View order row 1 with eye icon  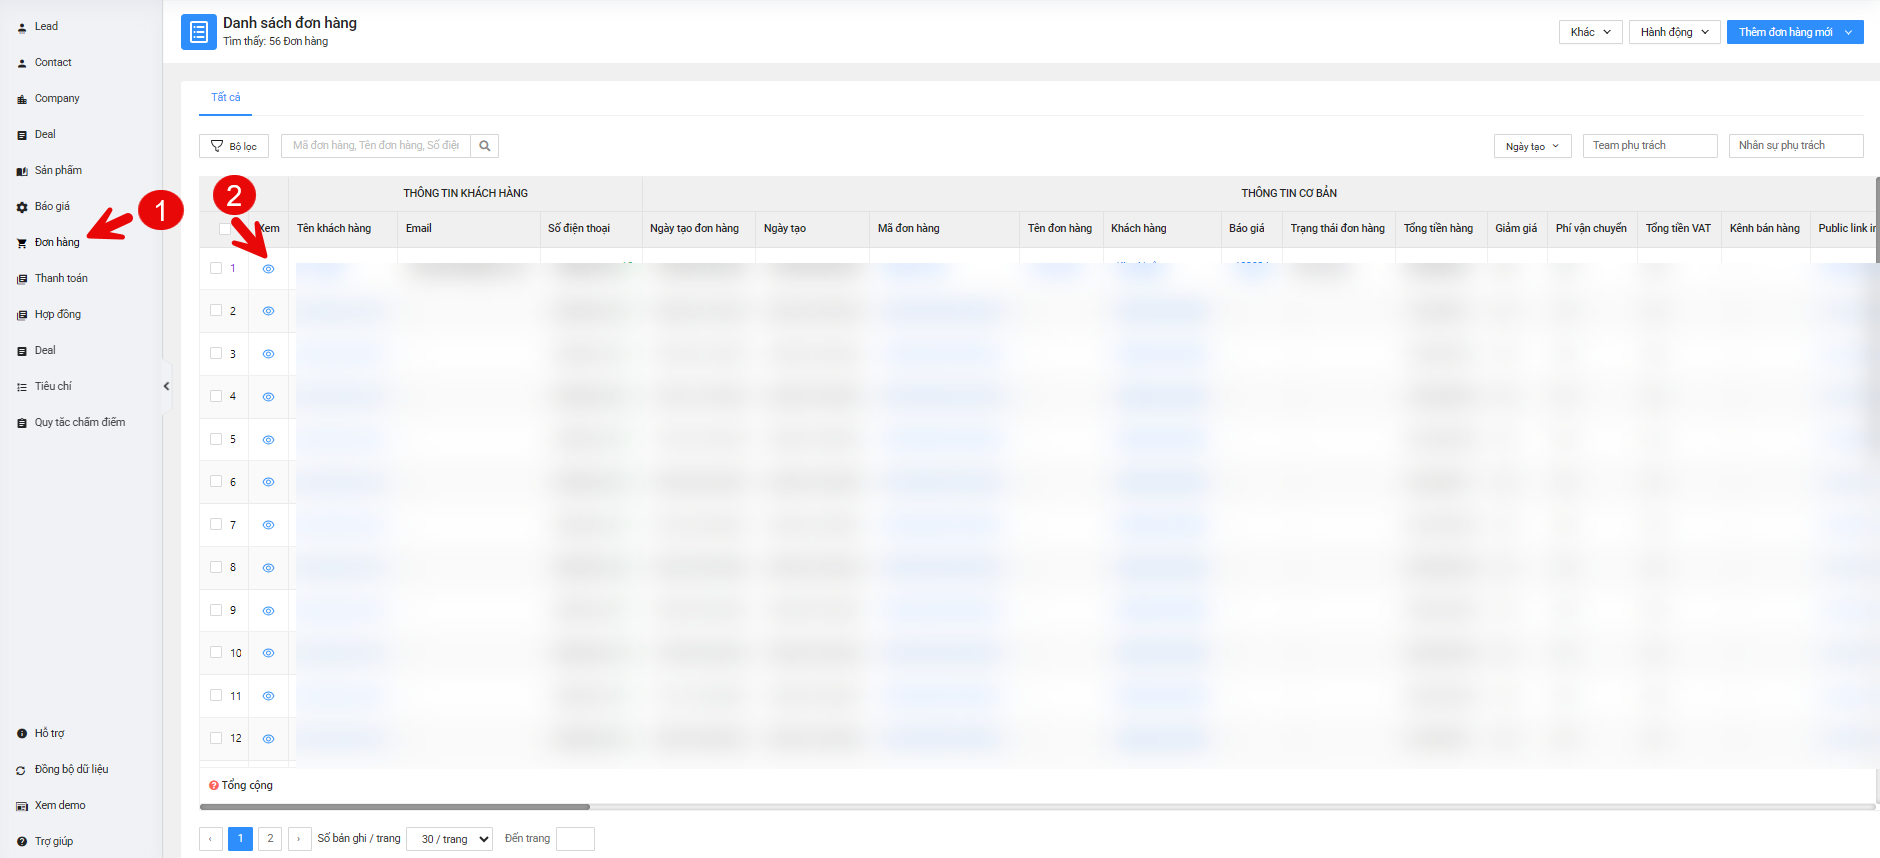268,269
